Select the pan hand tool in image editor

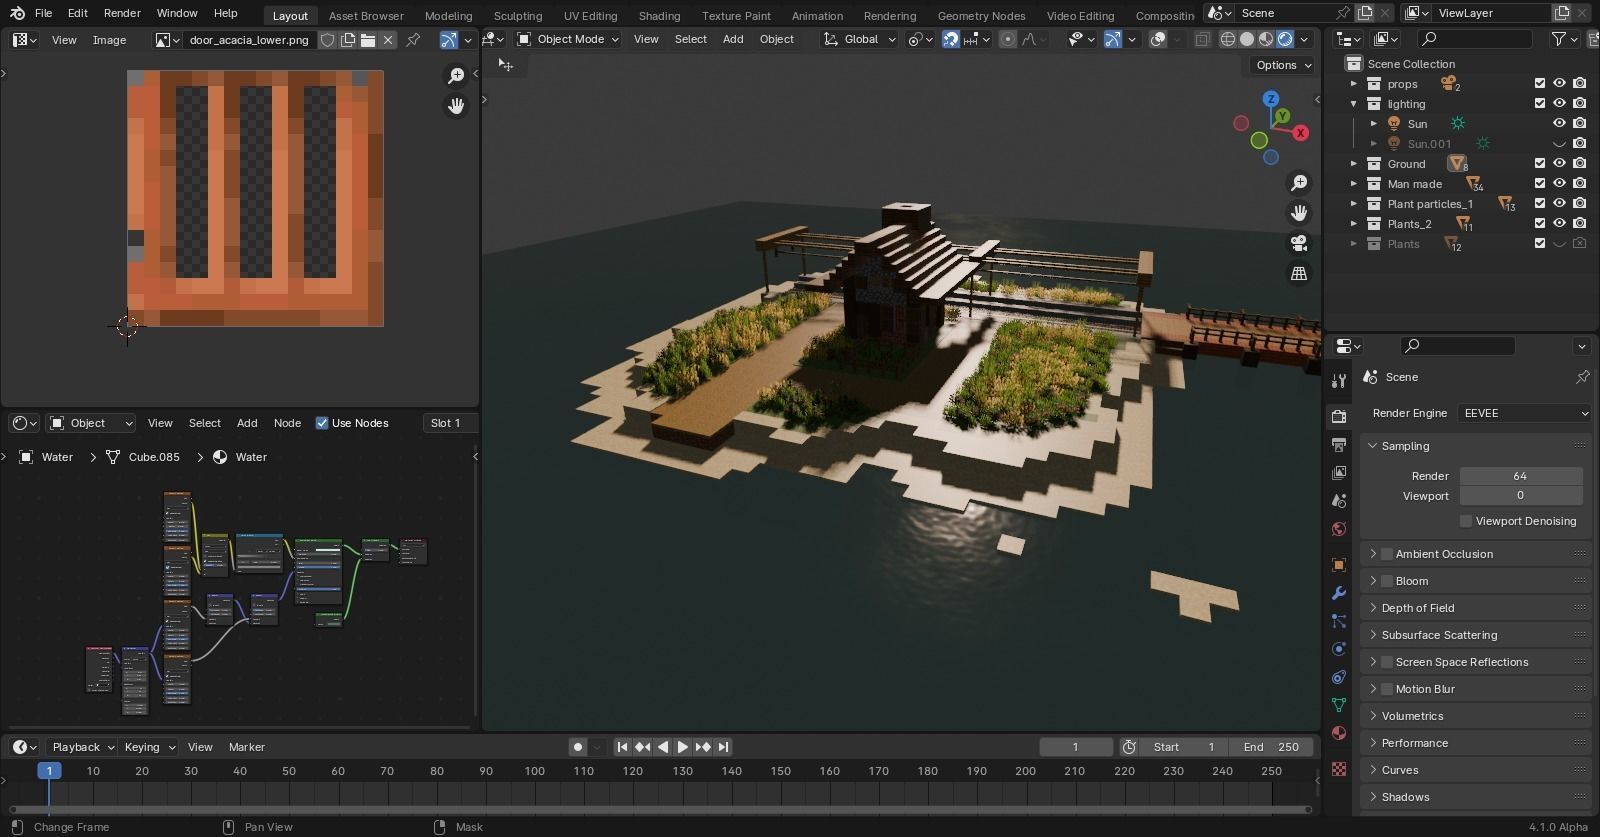[456, 106]
